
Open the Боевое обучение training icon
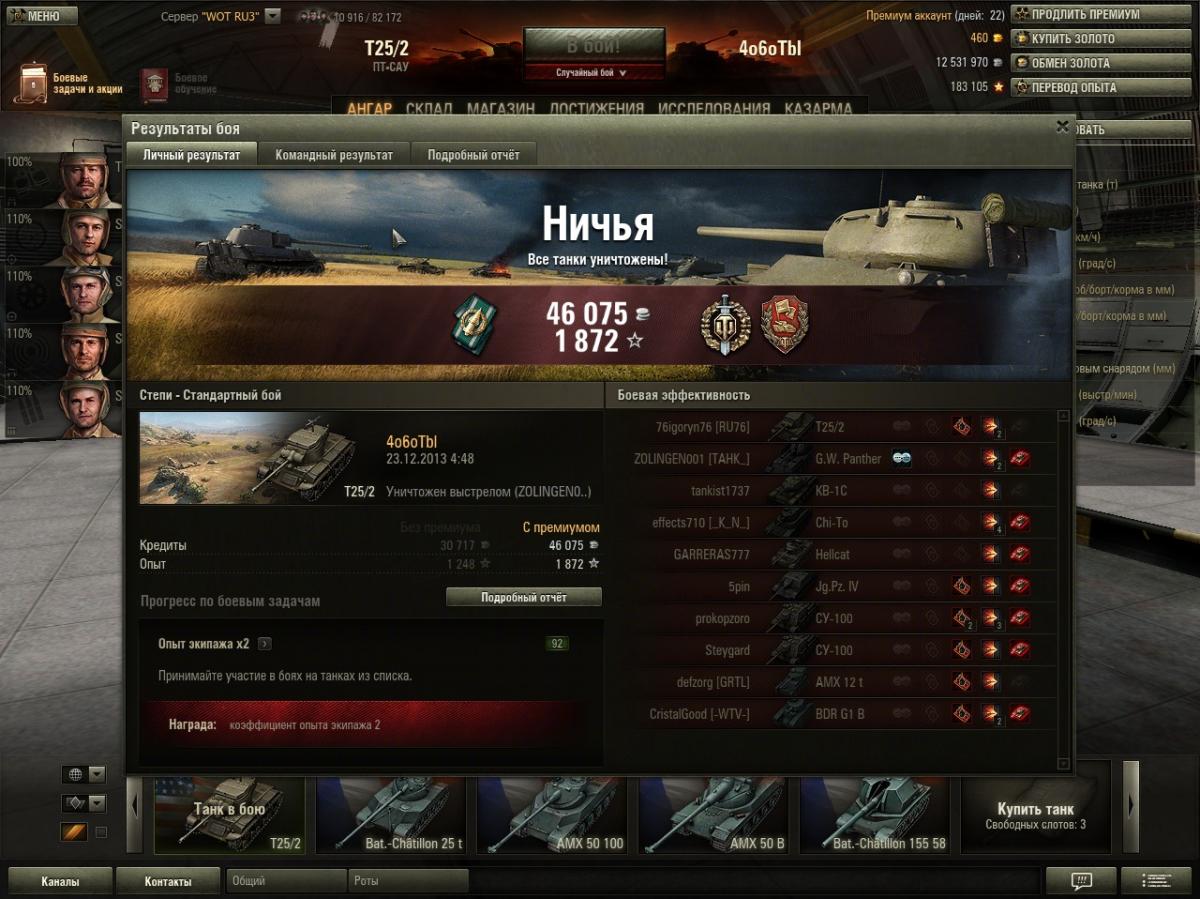coord(154,85)
